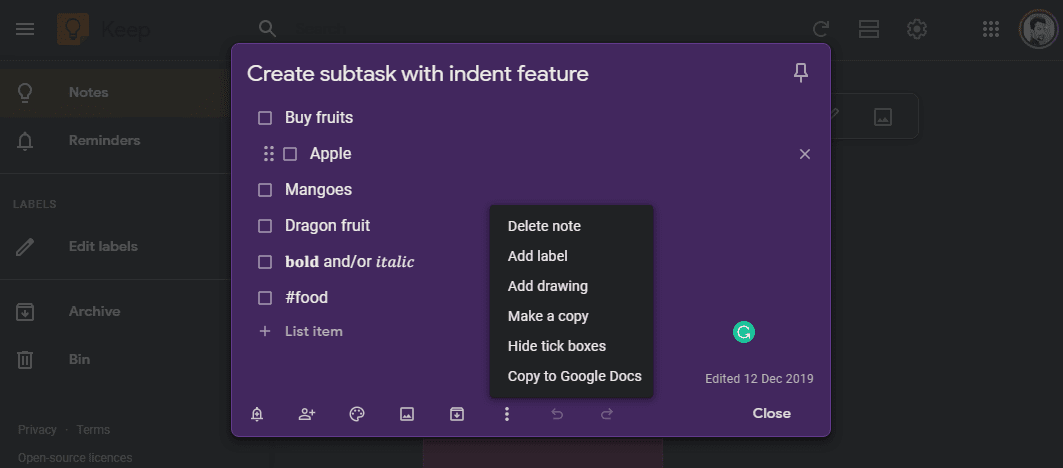Click the Grammarly green icon
The image size is (1063, 468).
pos(744,332)
